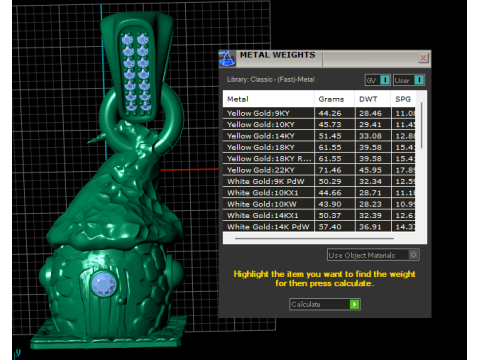Image resolution: width=480 pixels, height=360 pixels.
Task: Click the 51.45 grams value
Action: pyautogui.click(x=330, y=136)
